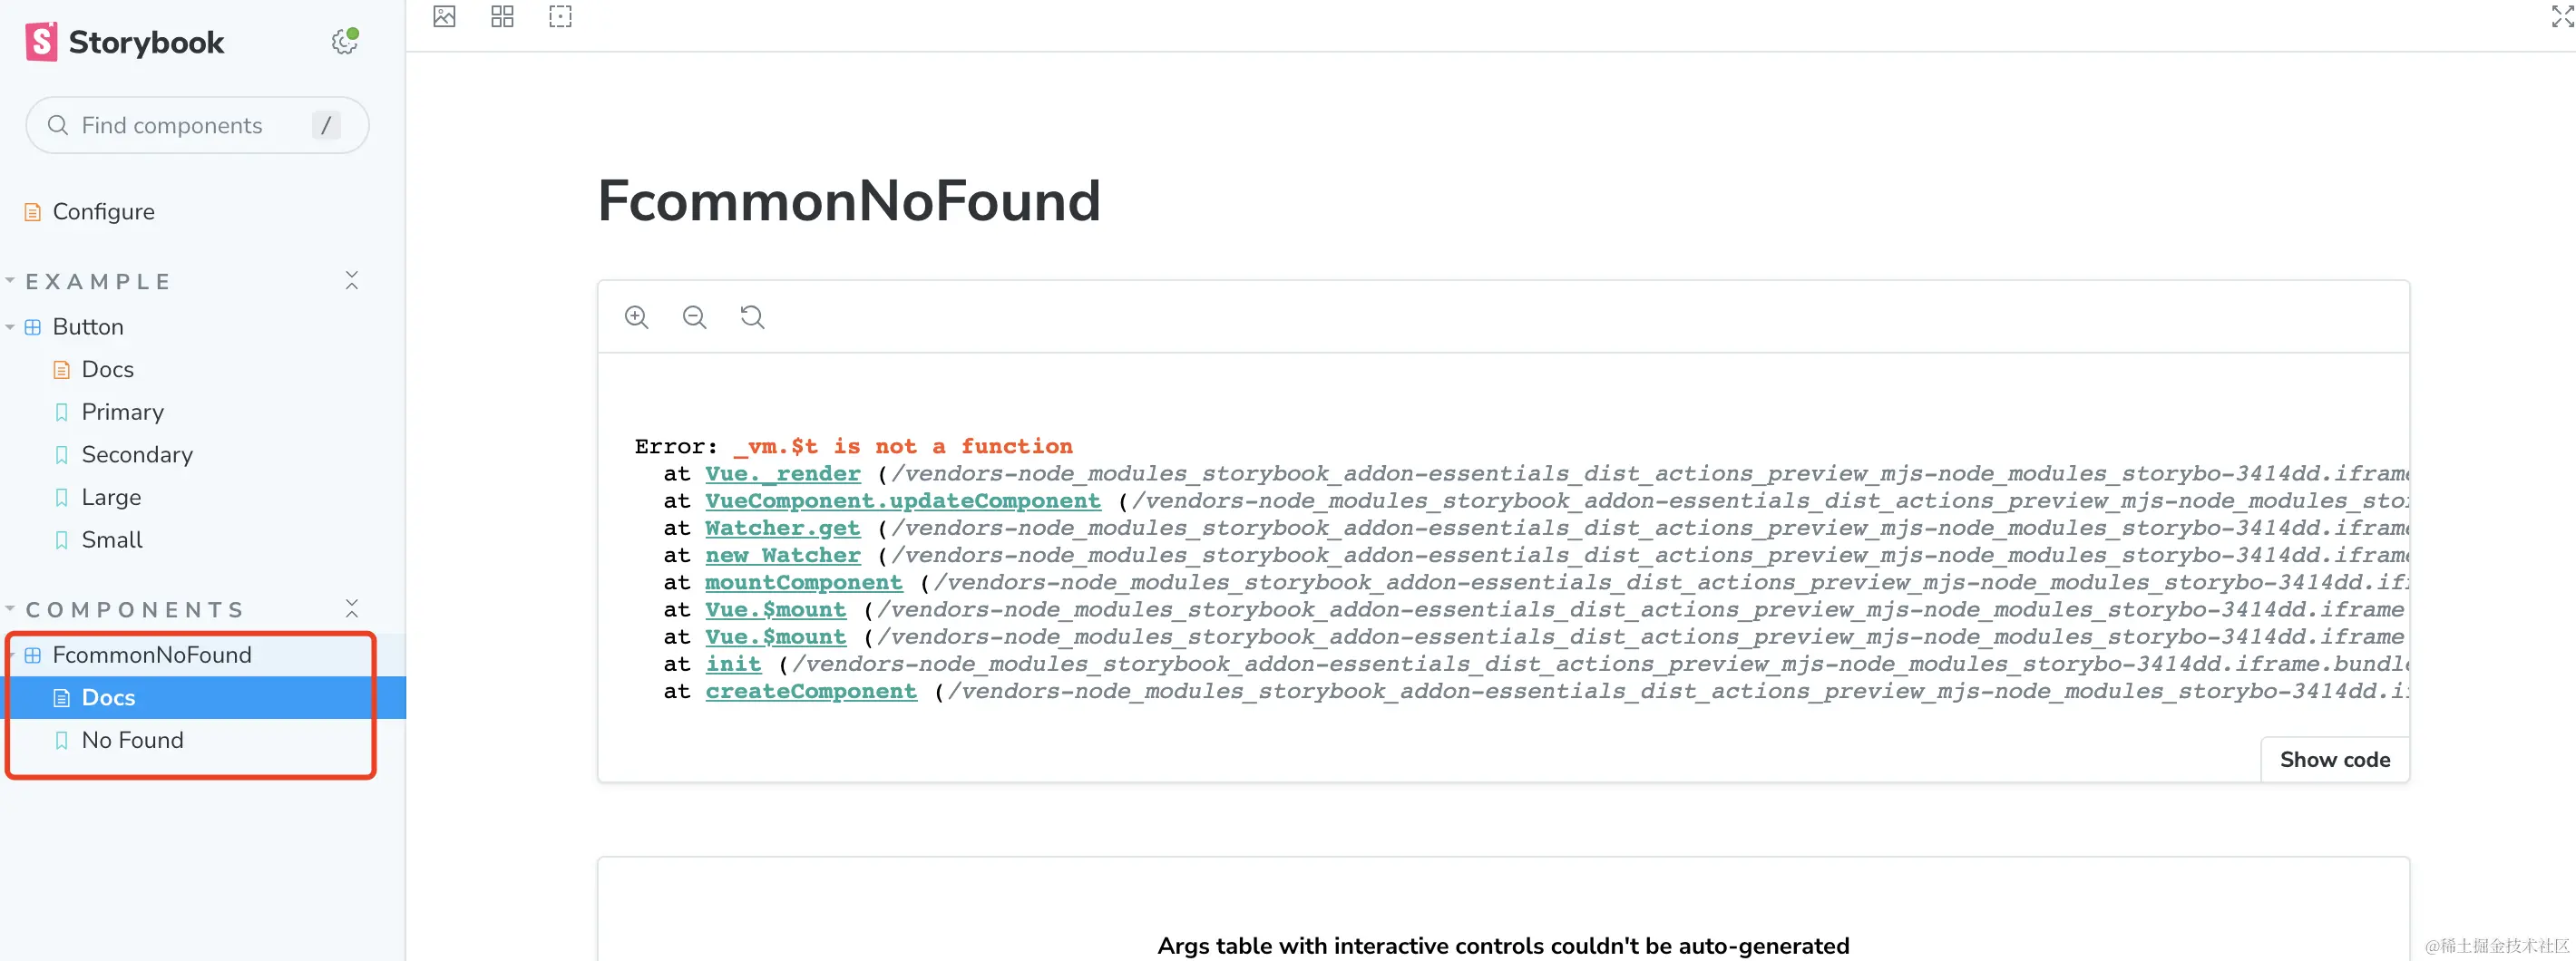Viewport: 2576px width, 961px height.
Task: Click the FcommonNoFound page heading
Action: 849,201
